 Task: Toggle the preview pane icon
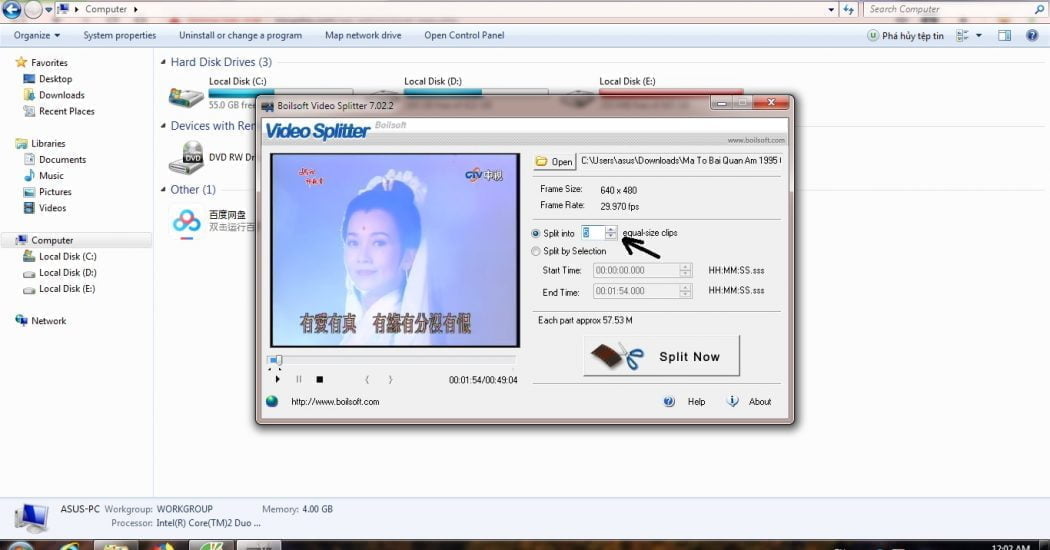pos(1004,36)
